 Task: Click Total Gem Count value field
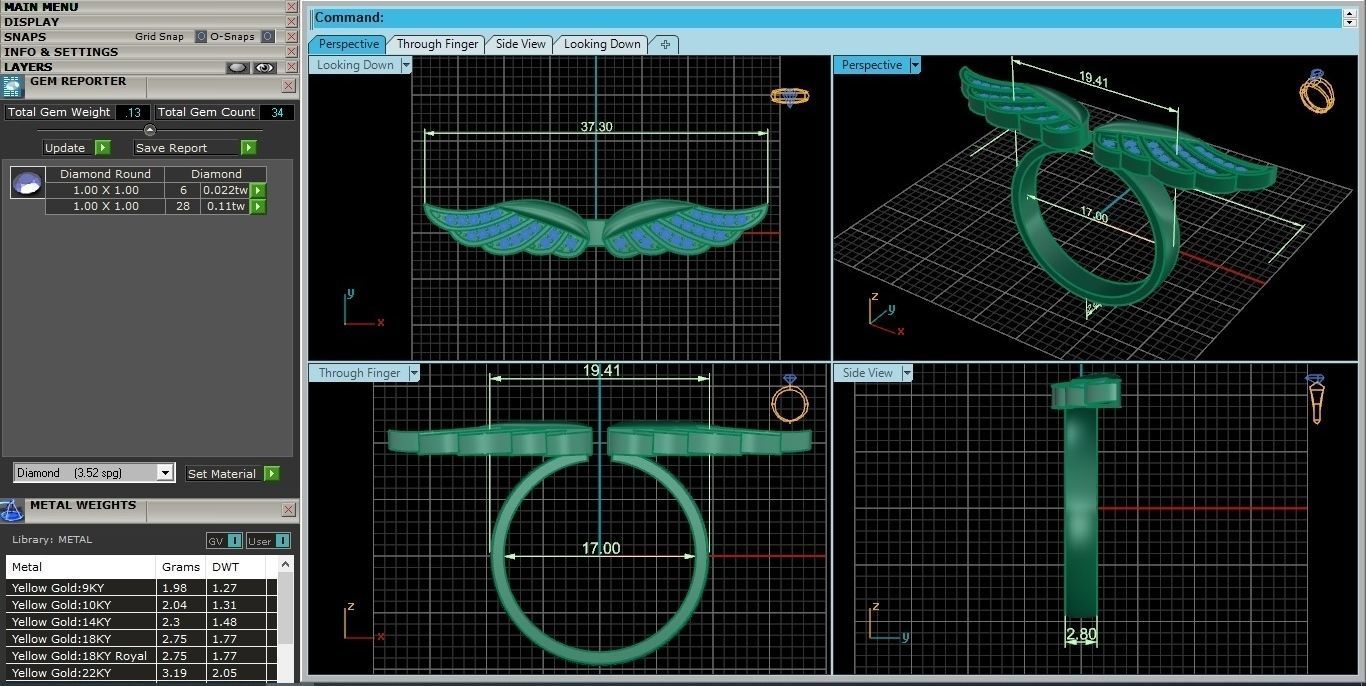pos(277,113)
